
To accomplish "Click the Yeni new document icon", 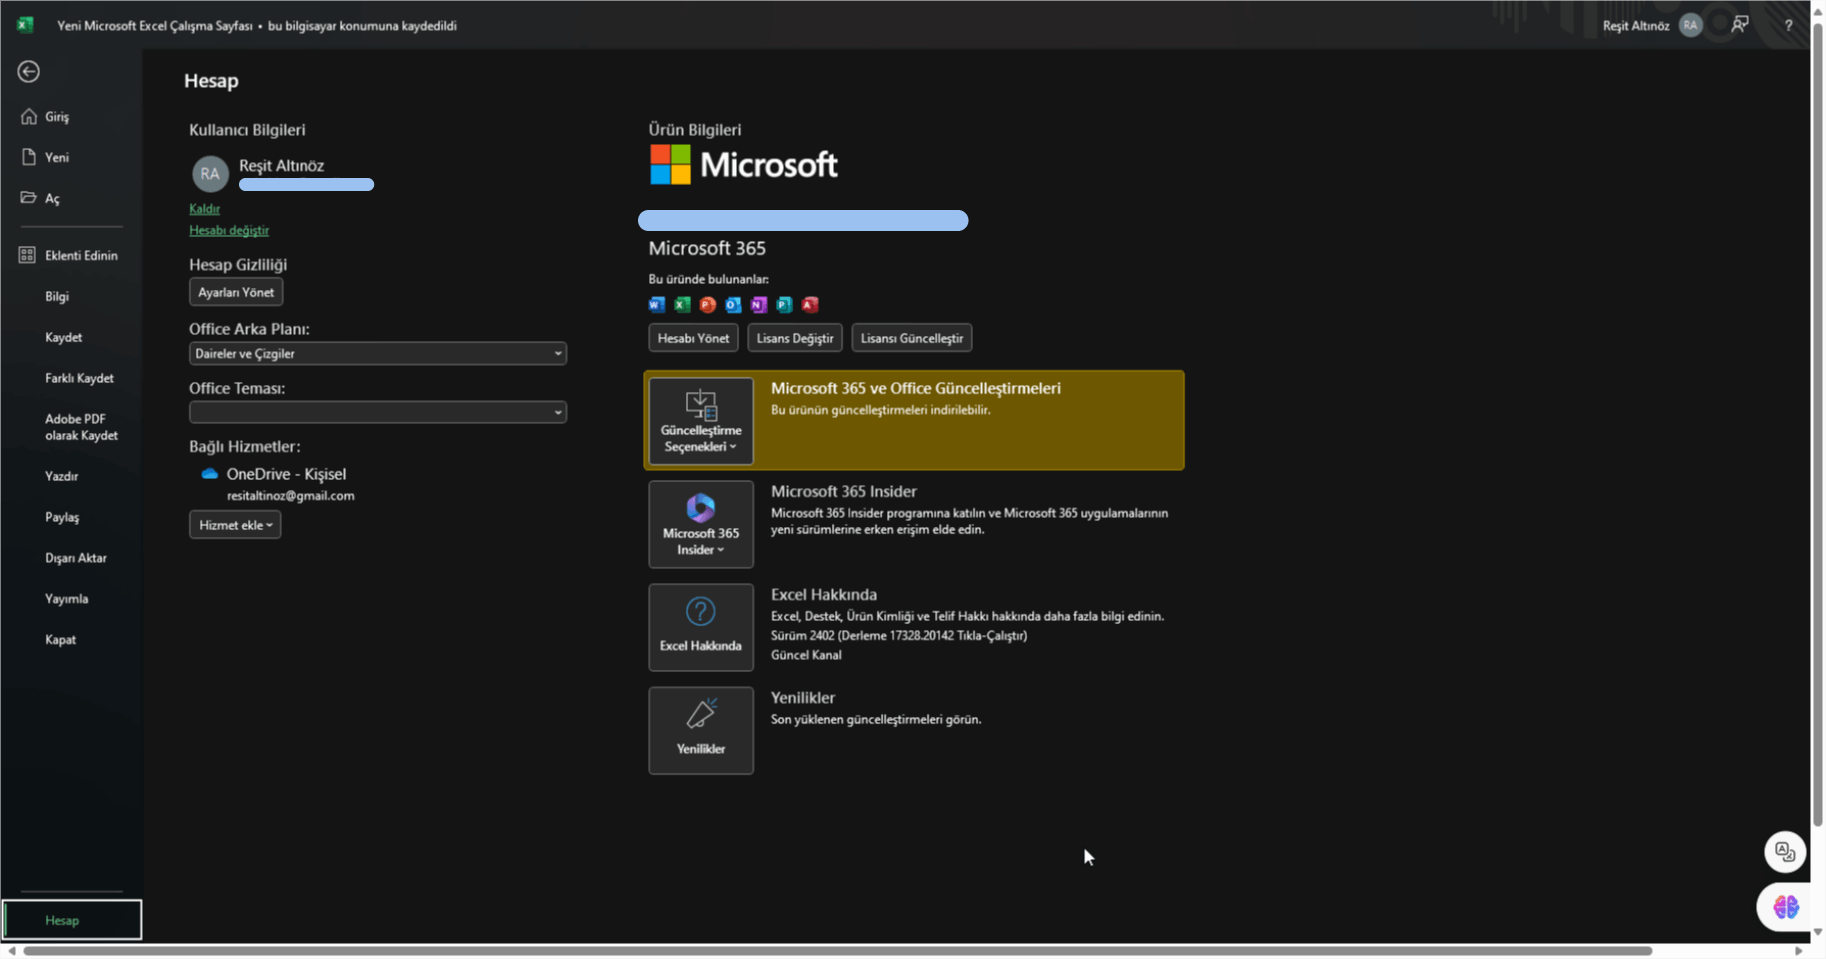I will point(28,157).
